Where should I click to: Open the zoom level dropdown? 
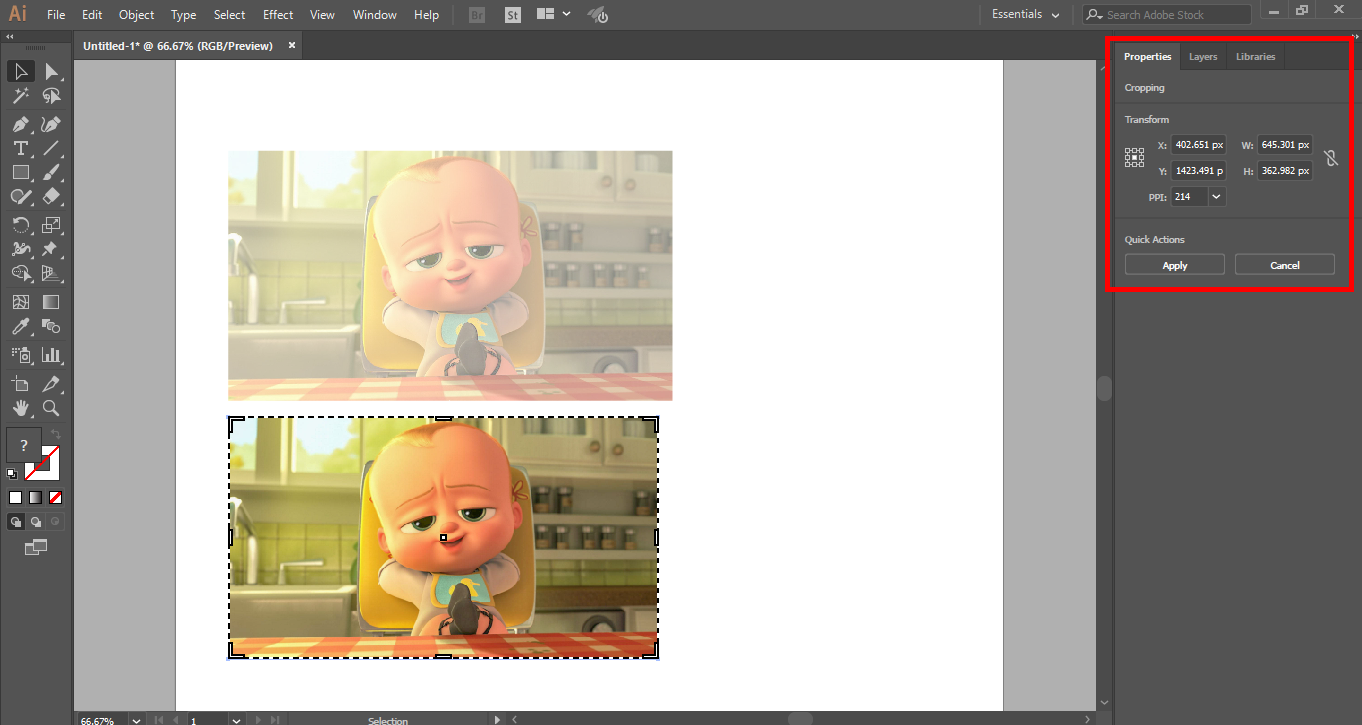point(135,720)
